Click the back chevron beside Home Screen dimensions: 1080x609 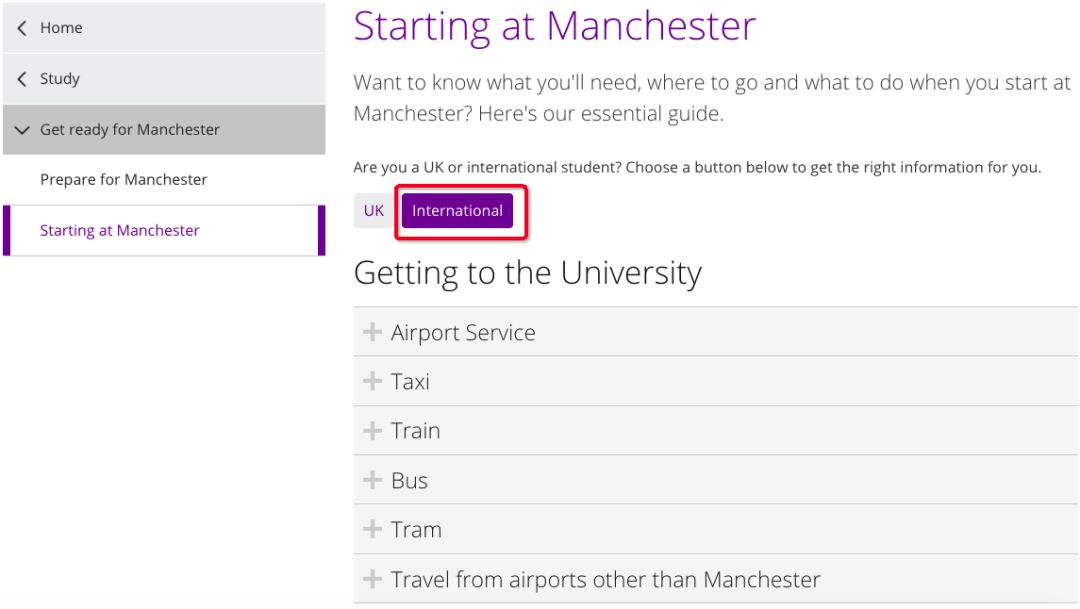pyautogui.click(x=22, y=28)
